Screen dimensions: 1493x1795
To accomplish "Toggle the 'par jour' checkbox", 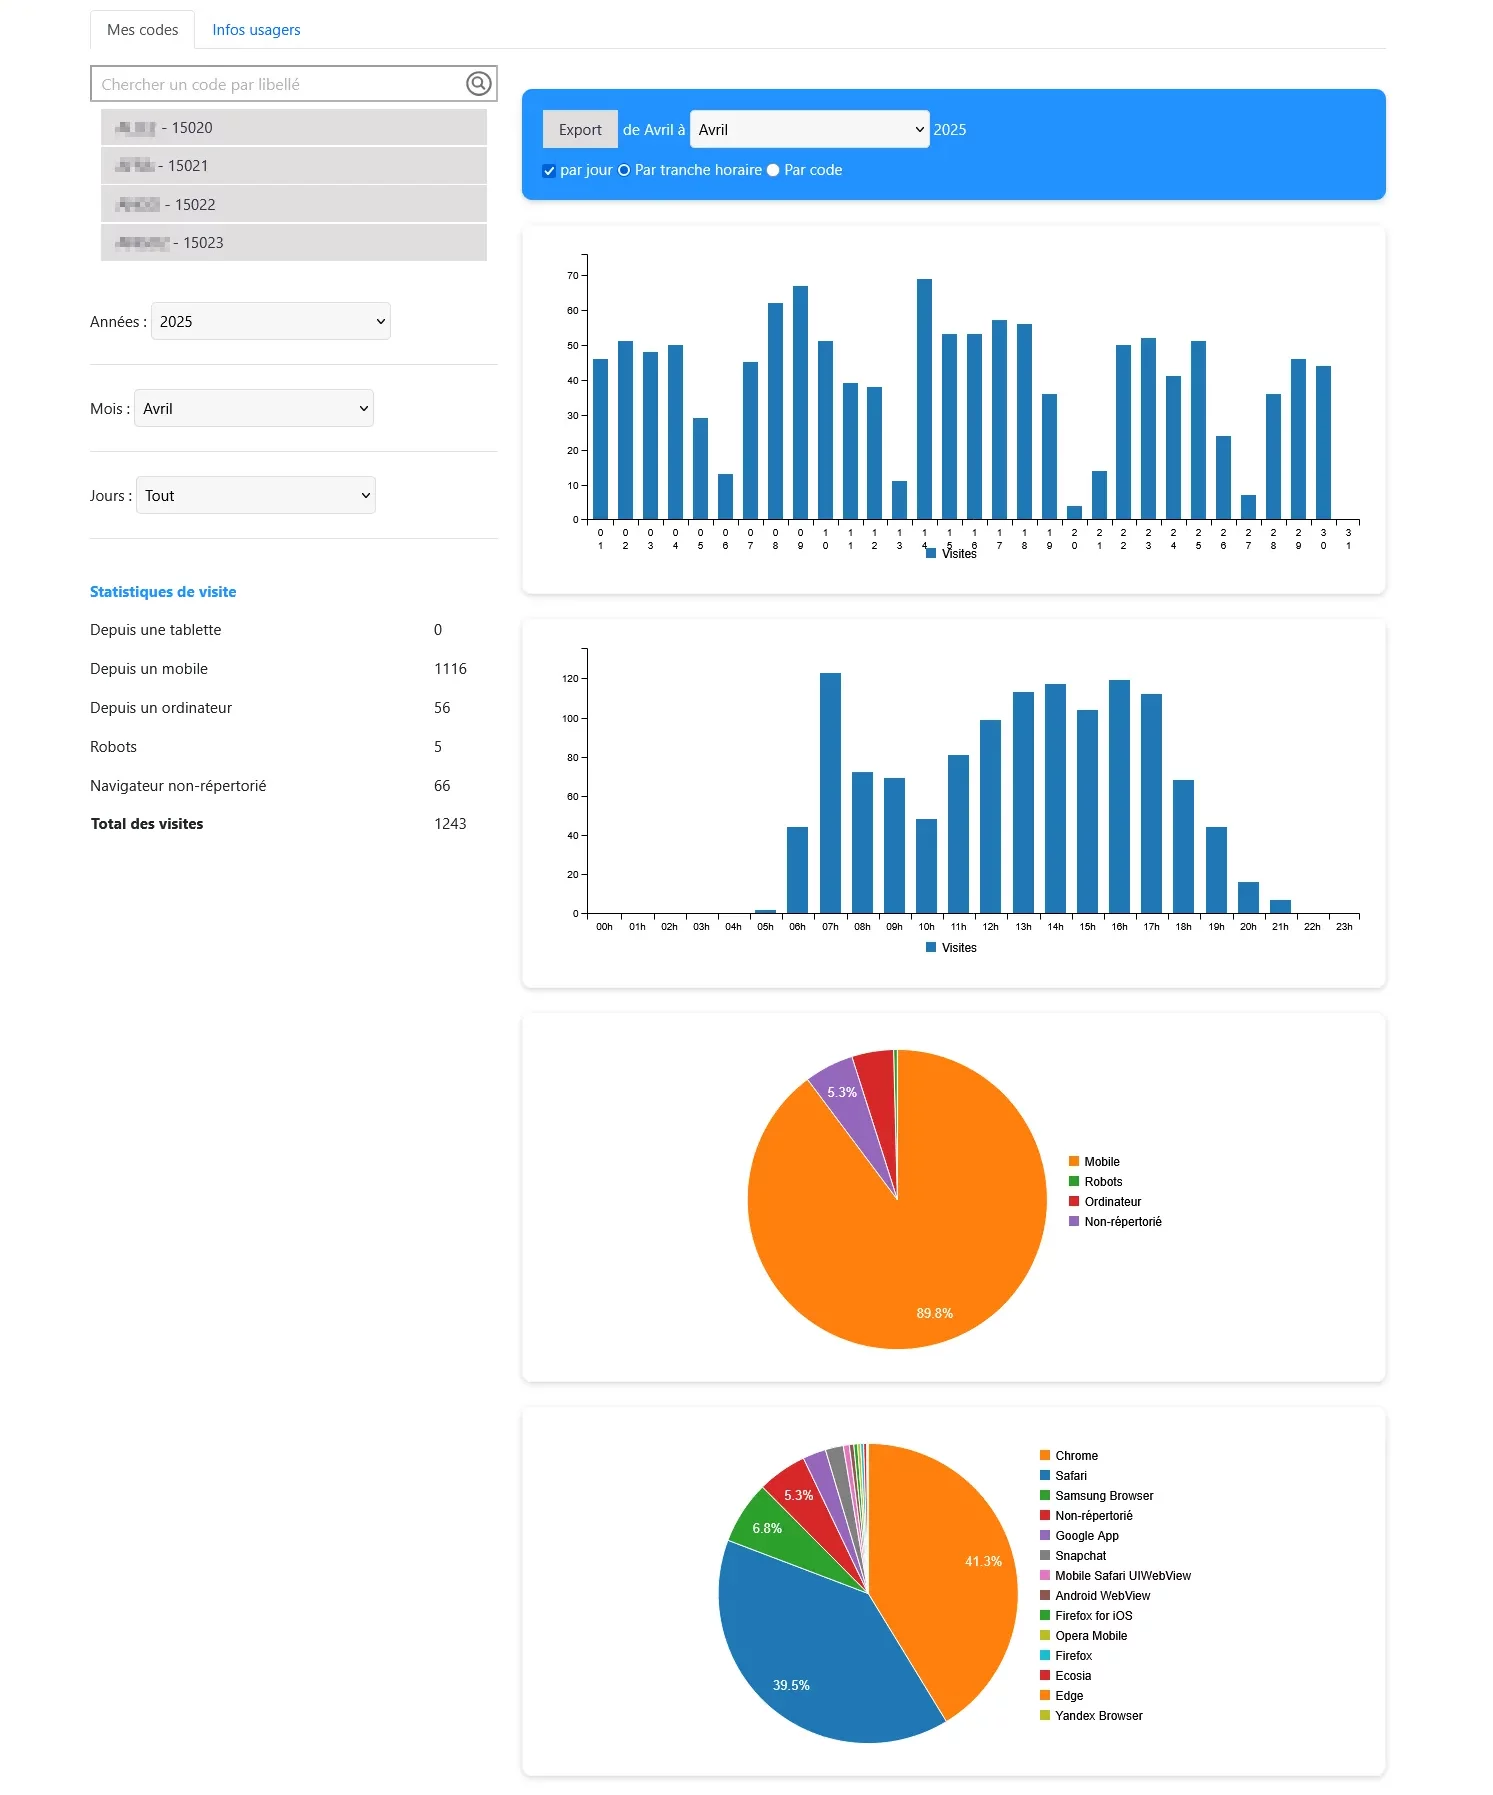I will pyautogui.click(x=549, y=171).
